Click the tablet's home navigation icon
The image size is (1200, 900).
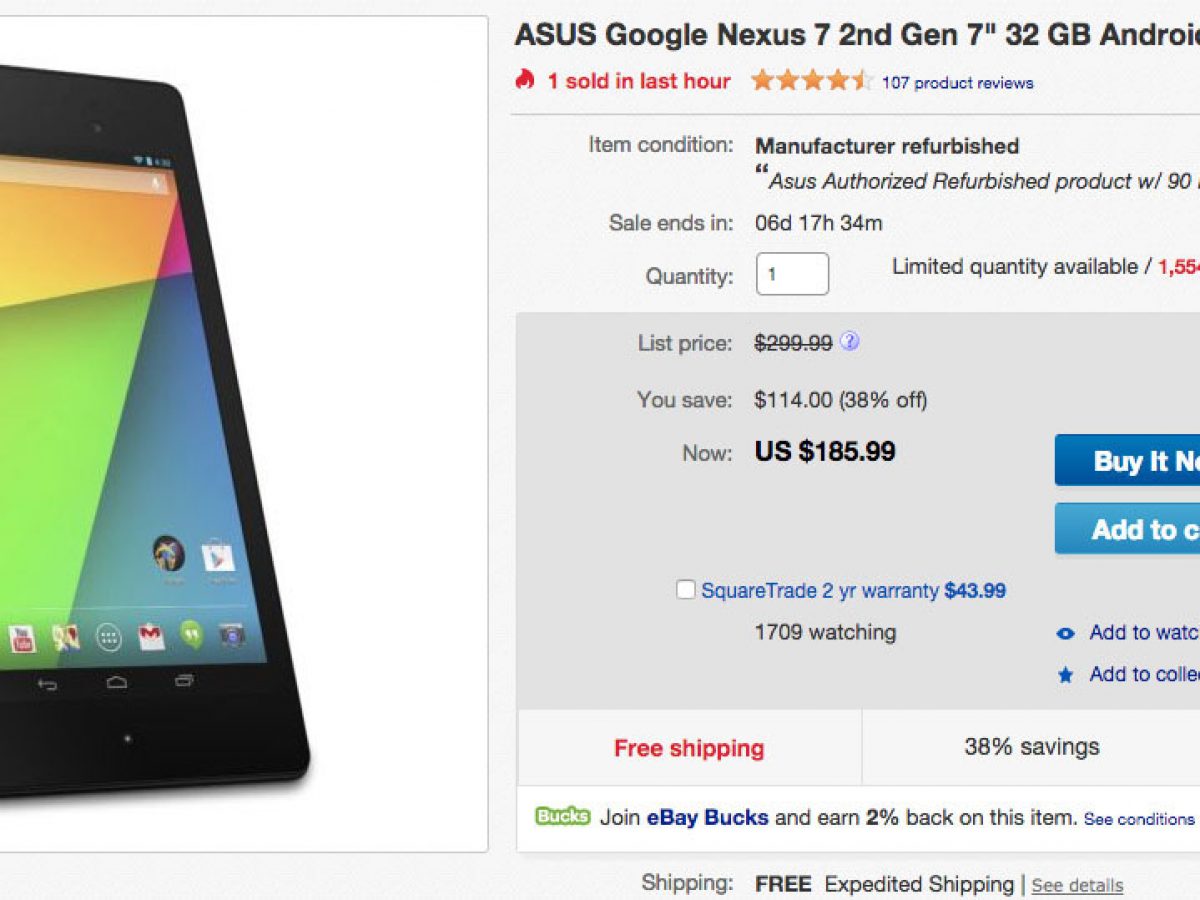[x=117, y=683]
